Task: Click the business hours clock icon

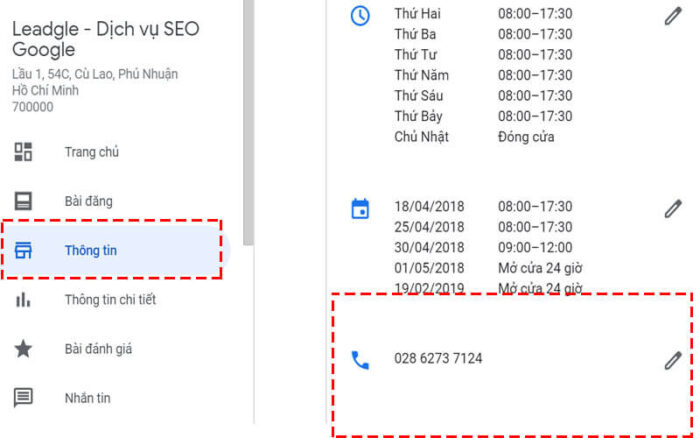Action: click(x=360, y=16)
